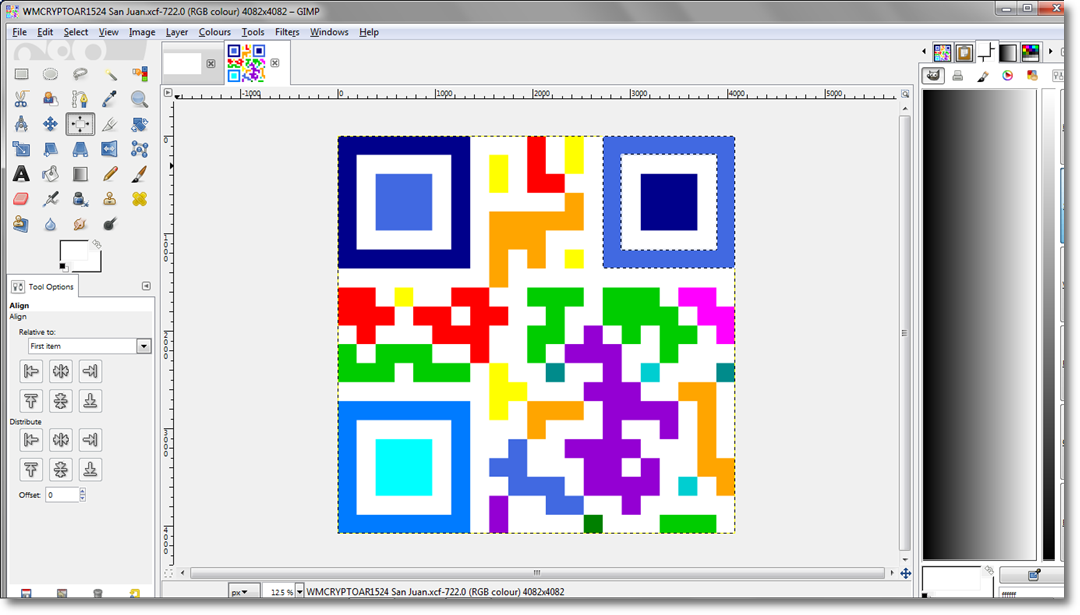Open the Layer menu
The height and width of the screenshot is (615, 1080).
177,32
